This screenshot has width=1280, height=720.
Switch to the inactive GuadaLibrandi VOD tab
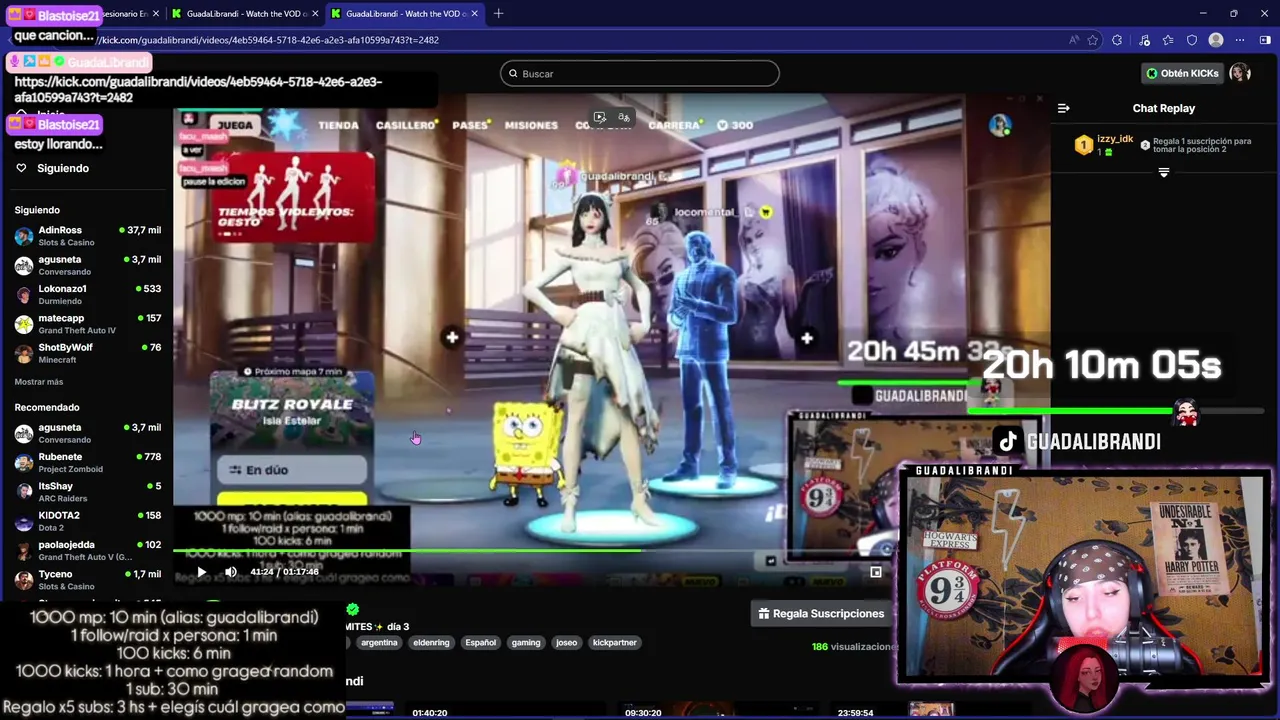coord(243,13)
